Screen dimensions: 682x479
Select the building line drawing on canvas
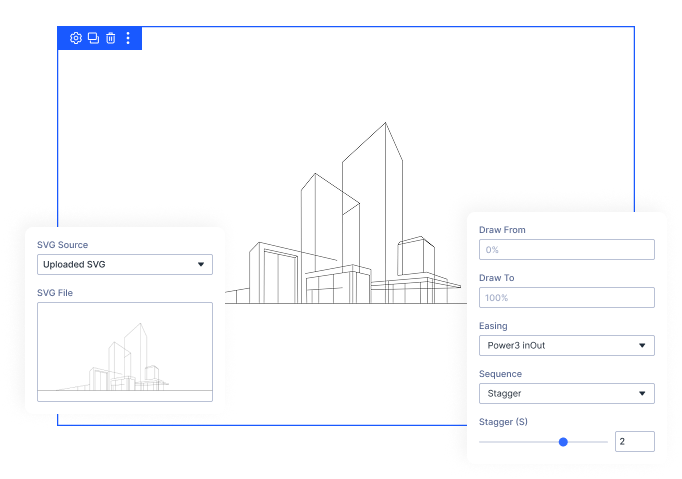(x=346, y=213)
